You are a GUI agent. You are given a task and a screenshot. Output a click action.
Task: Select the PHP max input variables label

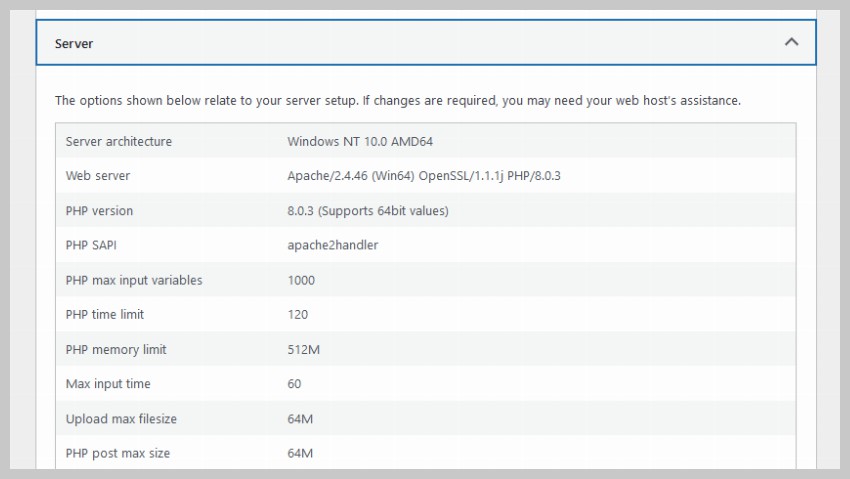[134, 280]
